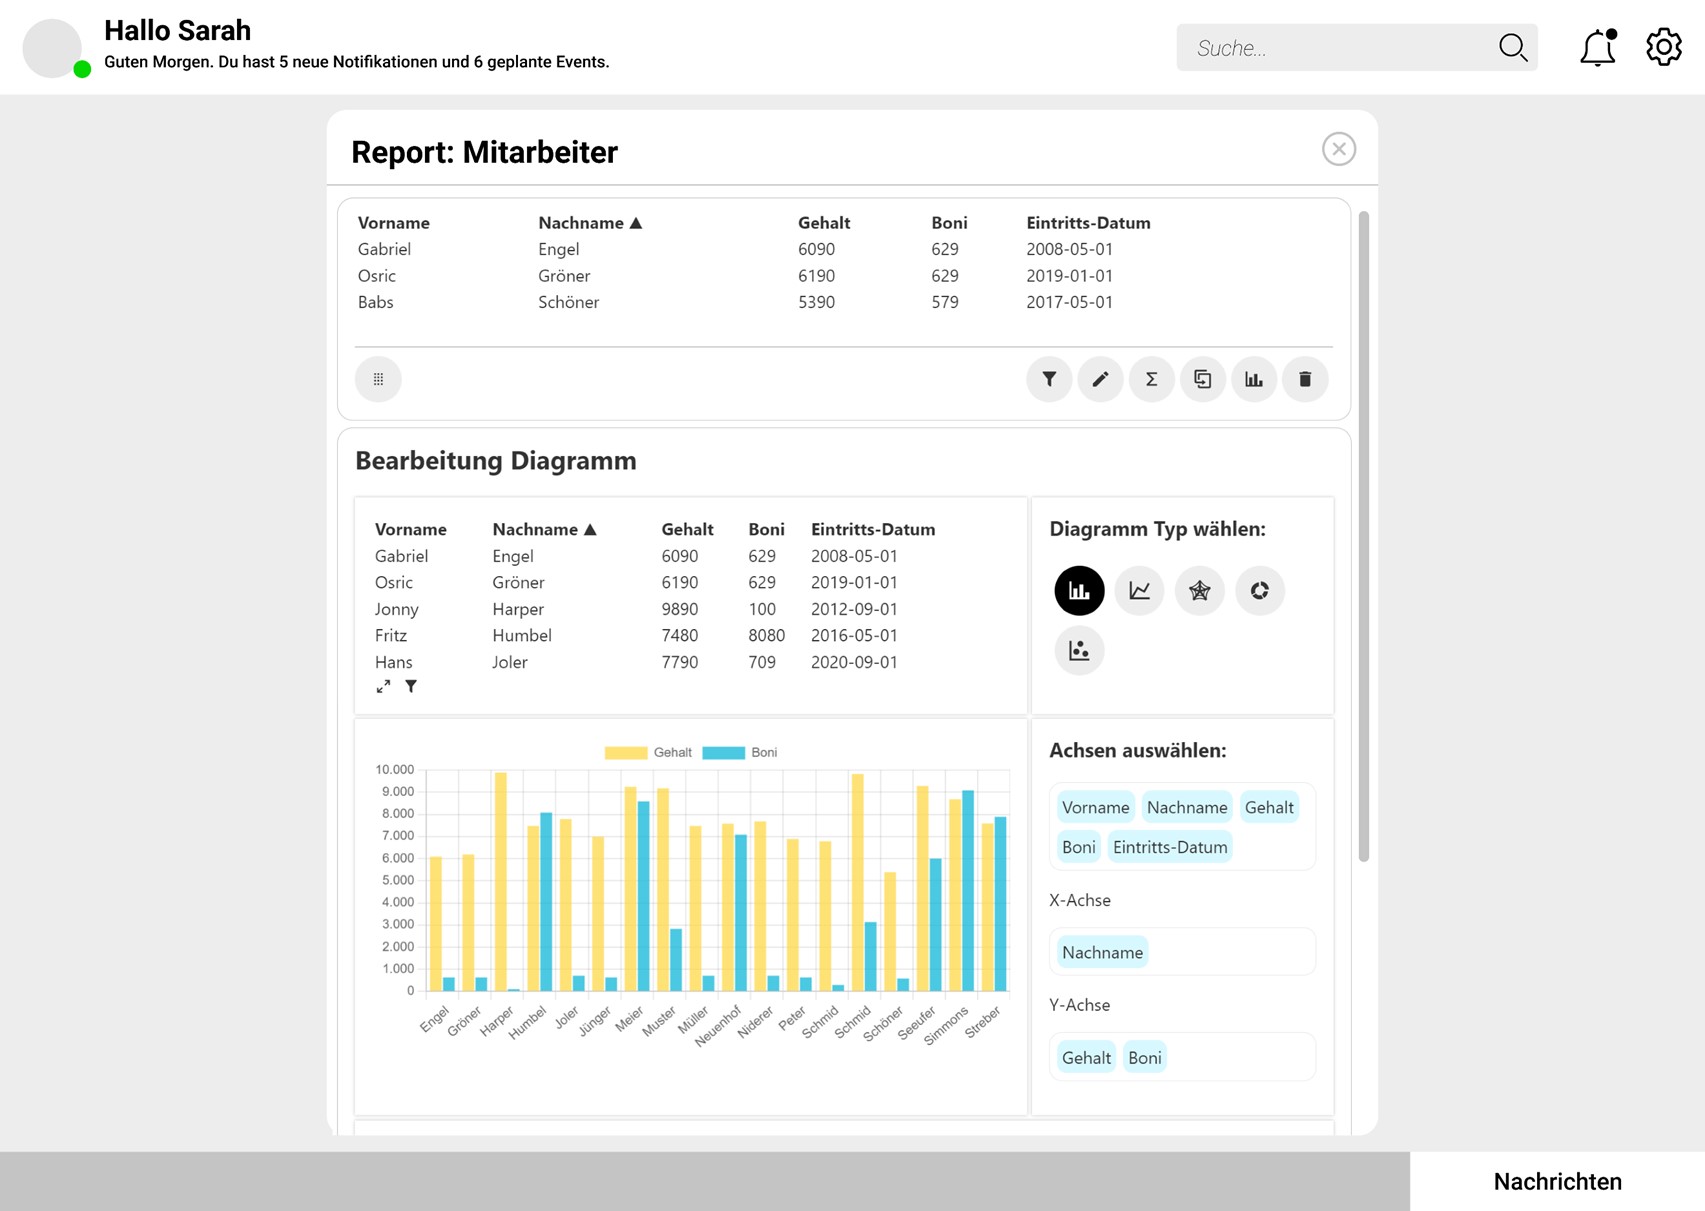
Task: Filter the diagram data table
Action: coord(411,686)
